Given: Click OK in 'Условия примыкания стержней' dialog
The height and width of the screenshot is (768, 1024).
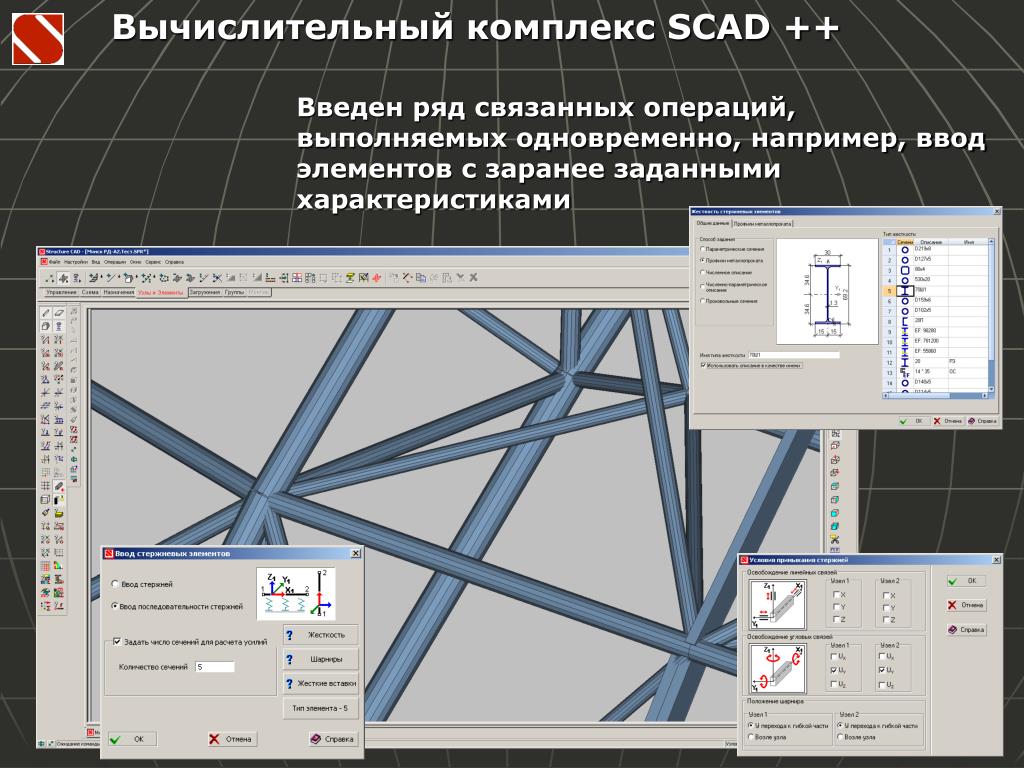Looking at the screenshot, I should pos(967,581).
